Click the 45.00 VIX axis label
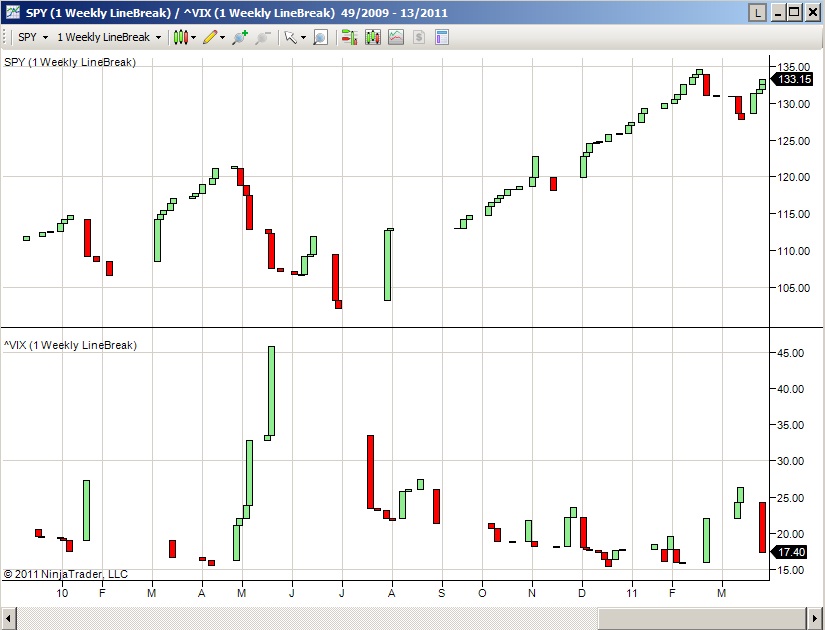 791,353
